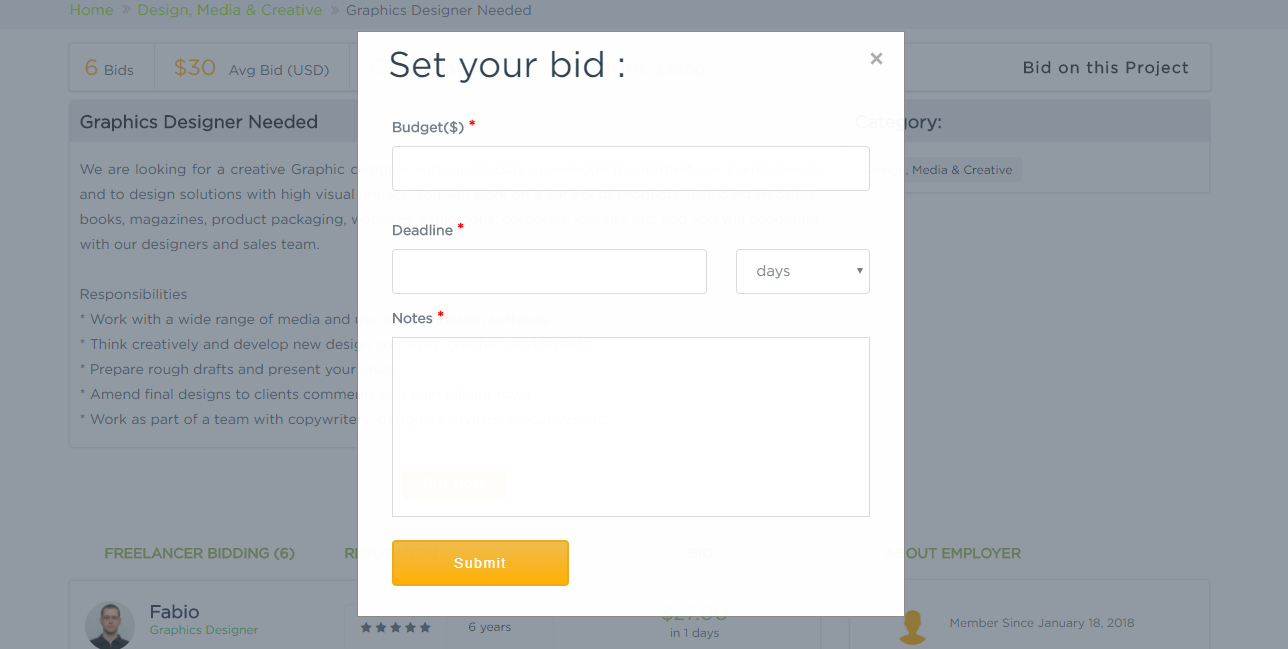Click inside the Notes text area

pyautogui.click(x=630, y=426)
